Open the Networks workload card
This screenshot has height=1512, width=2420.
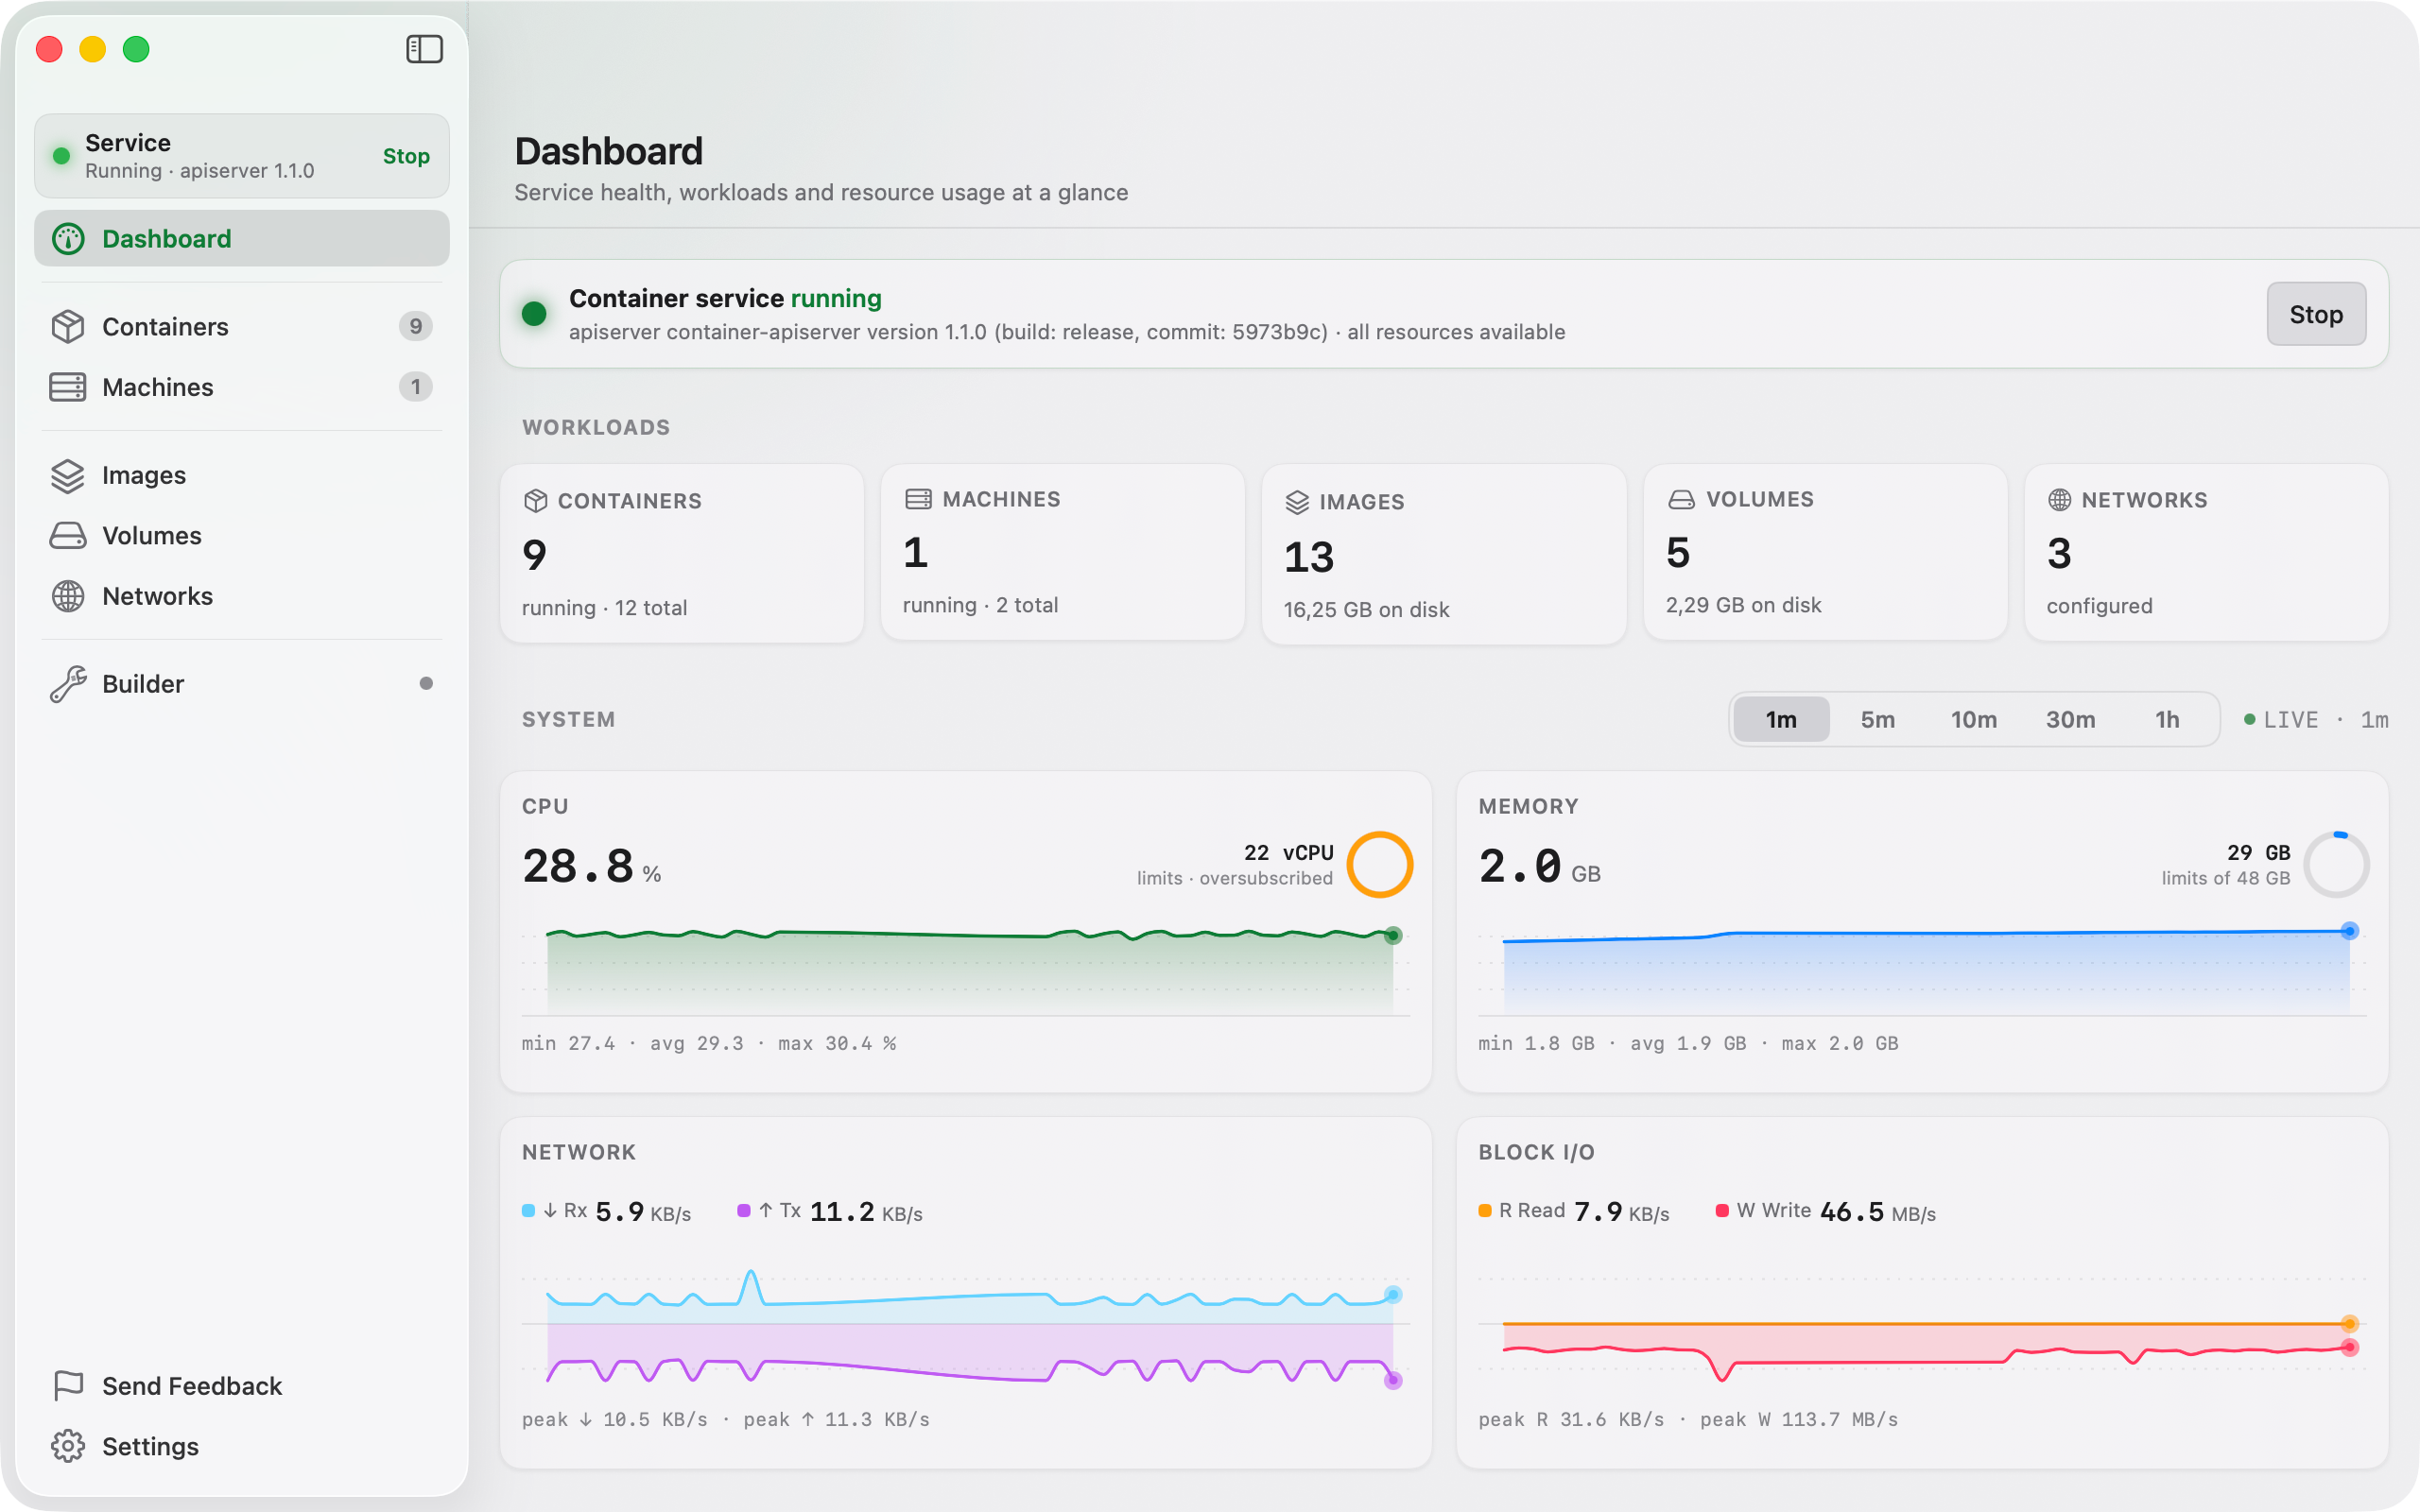click(x=2207, y=553)
